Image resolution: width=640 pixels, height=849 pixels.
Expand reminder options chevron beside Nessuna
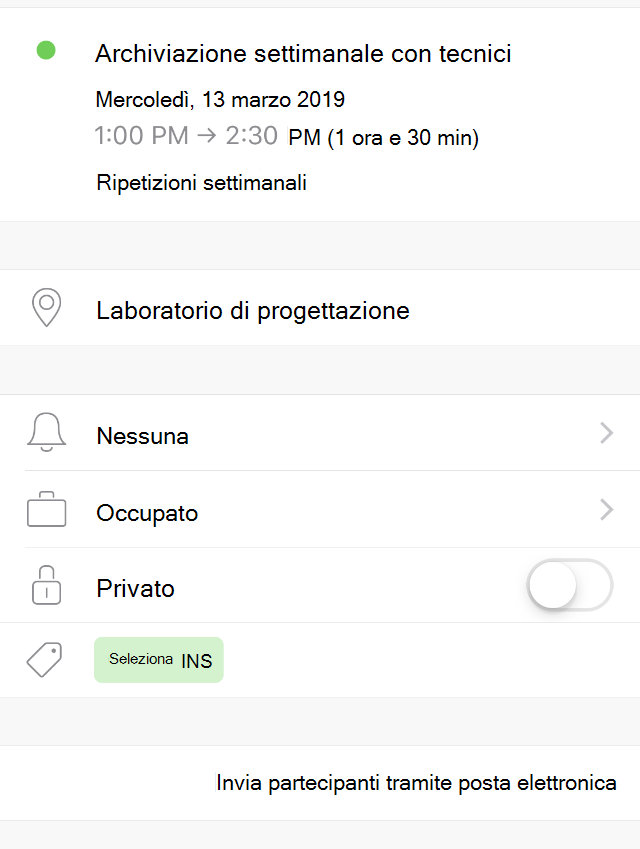click(606, 433)
